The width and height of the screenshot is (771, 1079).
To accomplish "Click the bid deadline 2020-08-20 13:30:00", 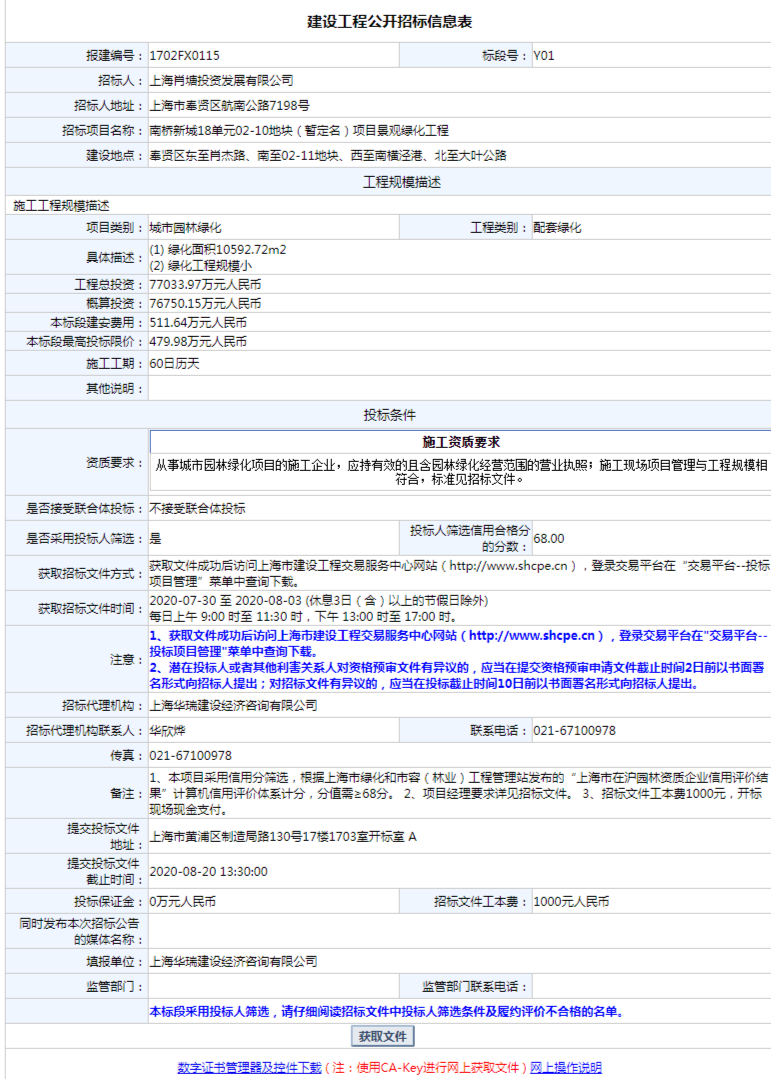I will (208, 872).
